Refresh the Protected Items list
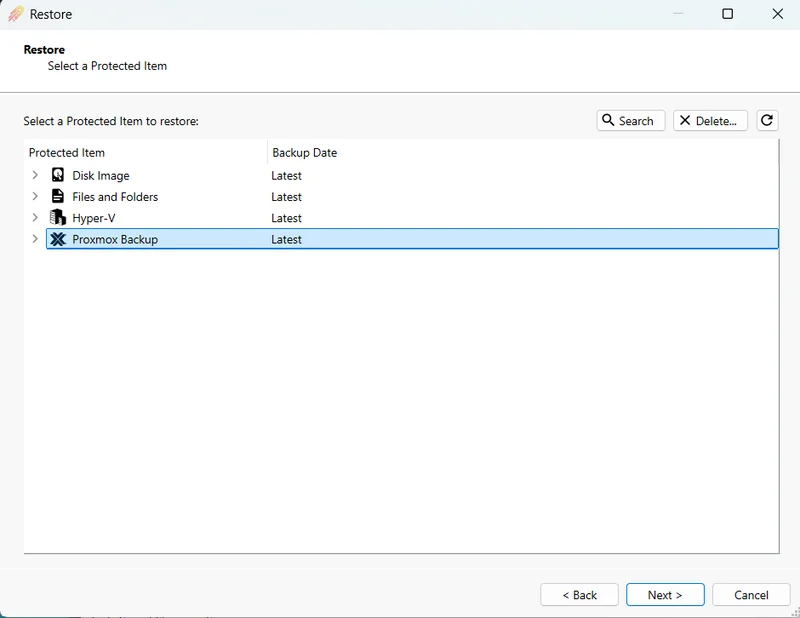This screenshot has width=800, height=618. tap(767, 120)
